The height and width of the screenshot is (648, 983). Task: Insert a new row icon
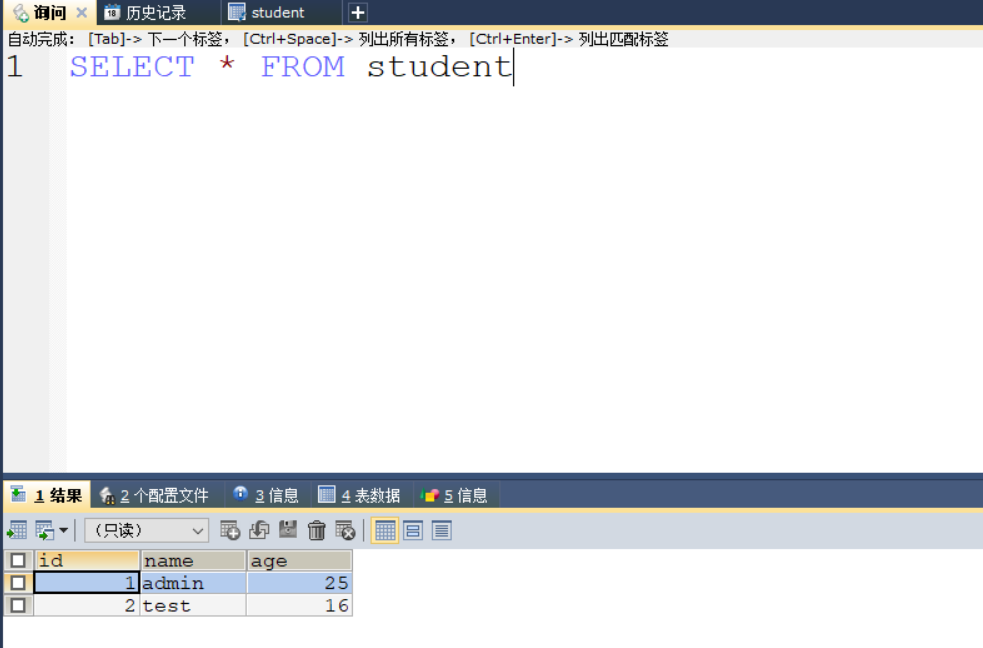pyautogui.click(x=230, y=530)
